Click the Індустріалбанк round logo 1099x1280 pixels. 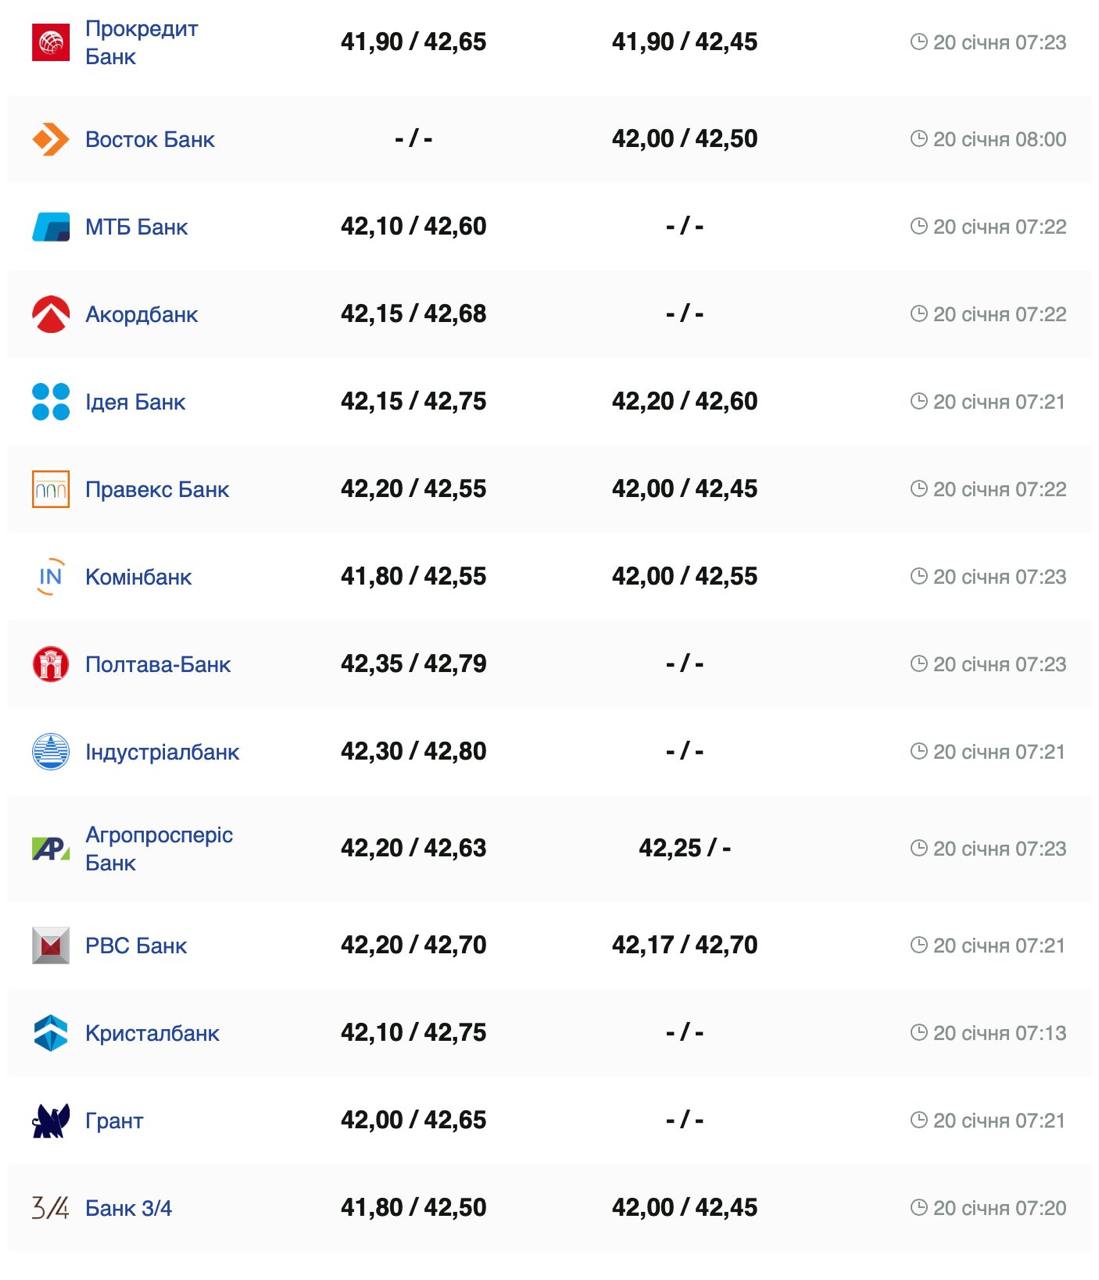pyautogui.click(x=51, y=752)
